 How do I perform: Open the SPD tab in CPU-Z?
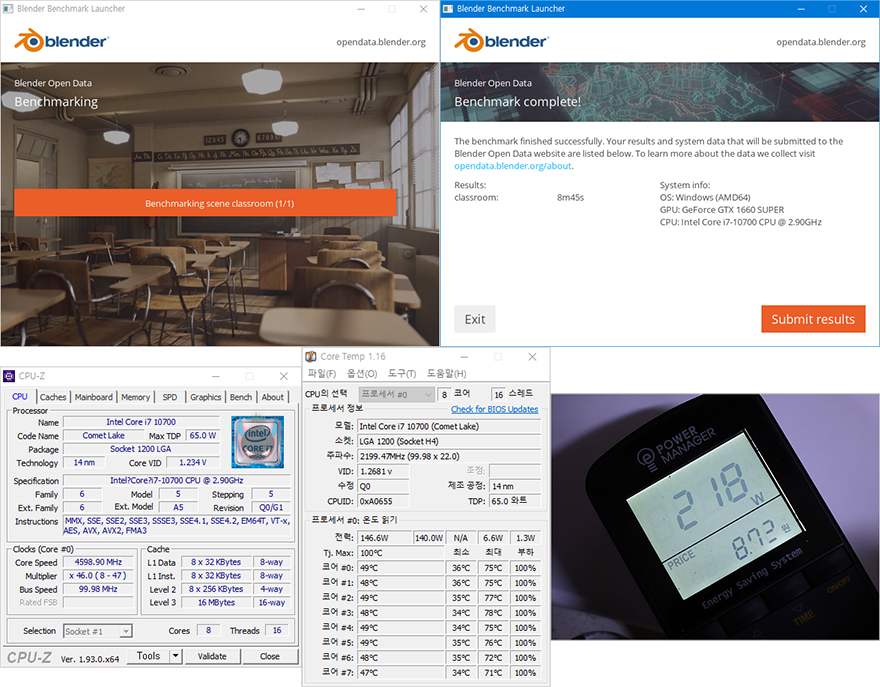(x=169, y=397)
